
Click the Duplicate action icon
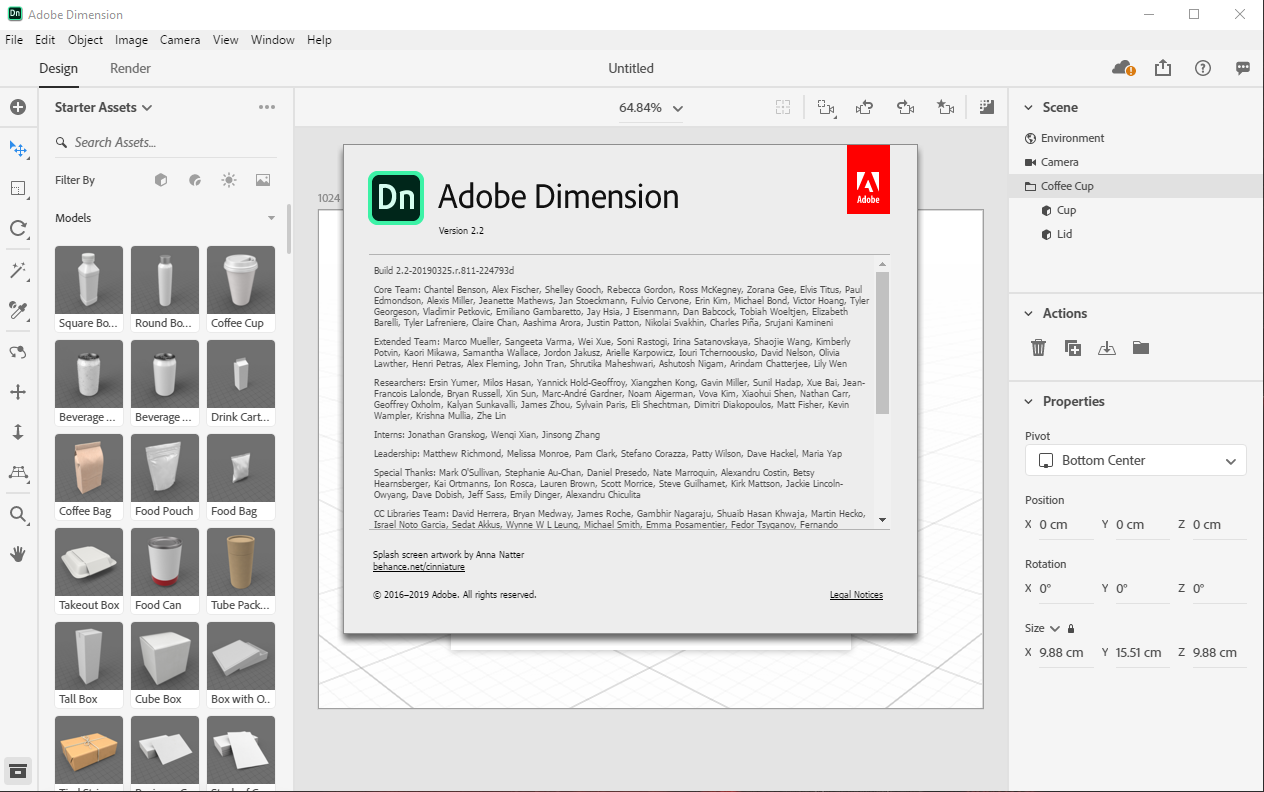pos(1073,348)
